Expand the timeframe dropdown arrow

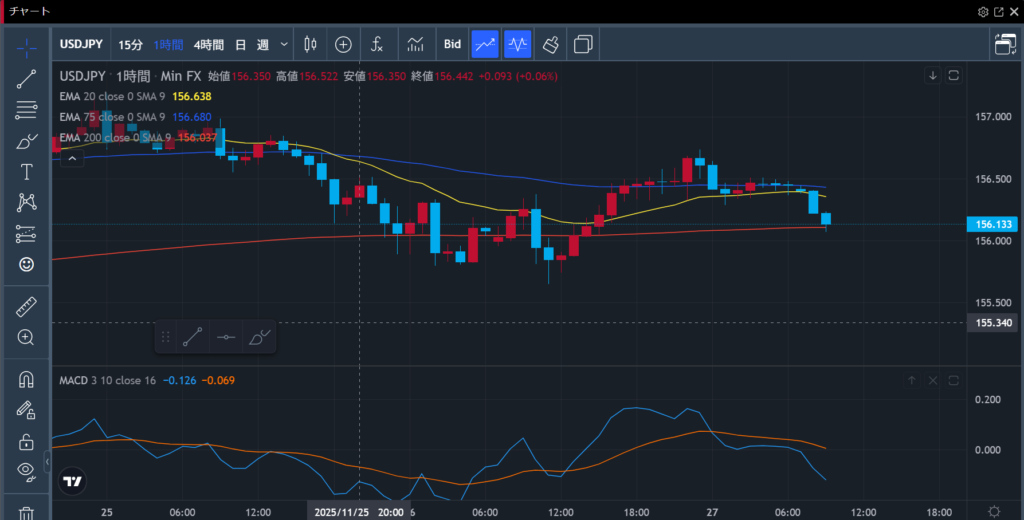point(284,44)
